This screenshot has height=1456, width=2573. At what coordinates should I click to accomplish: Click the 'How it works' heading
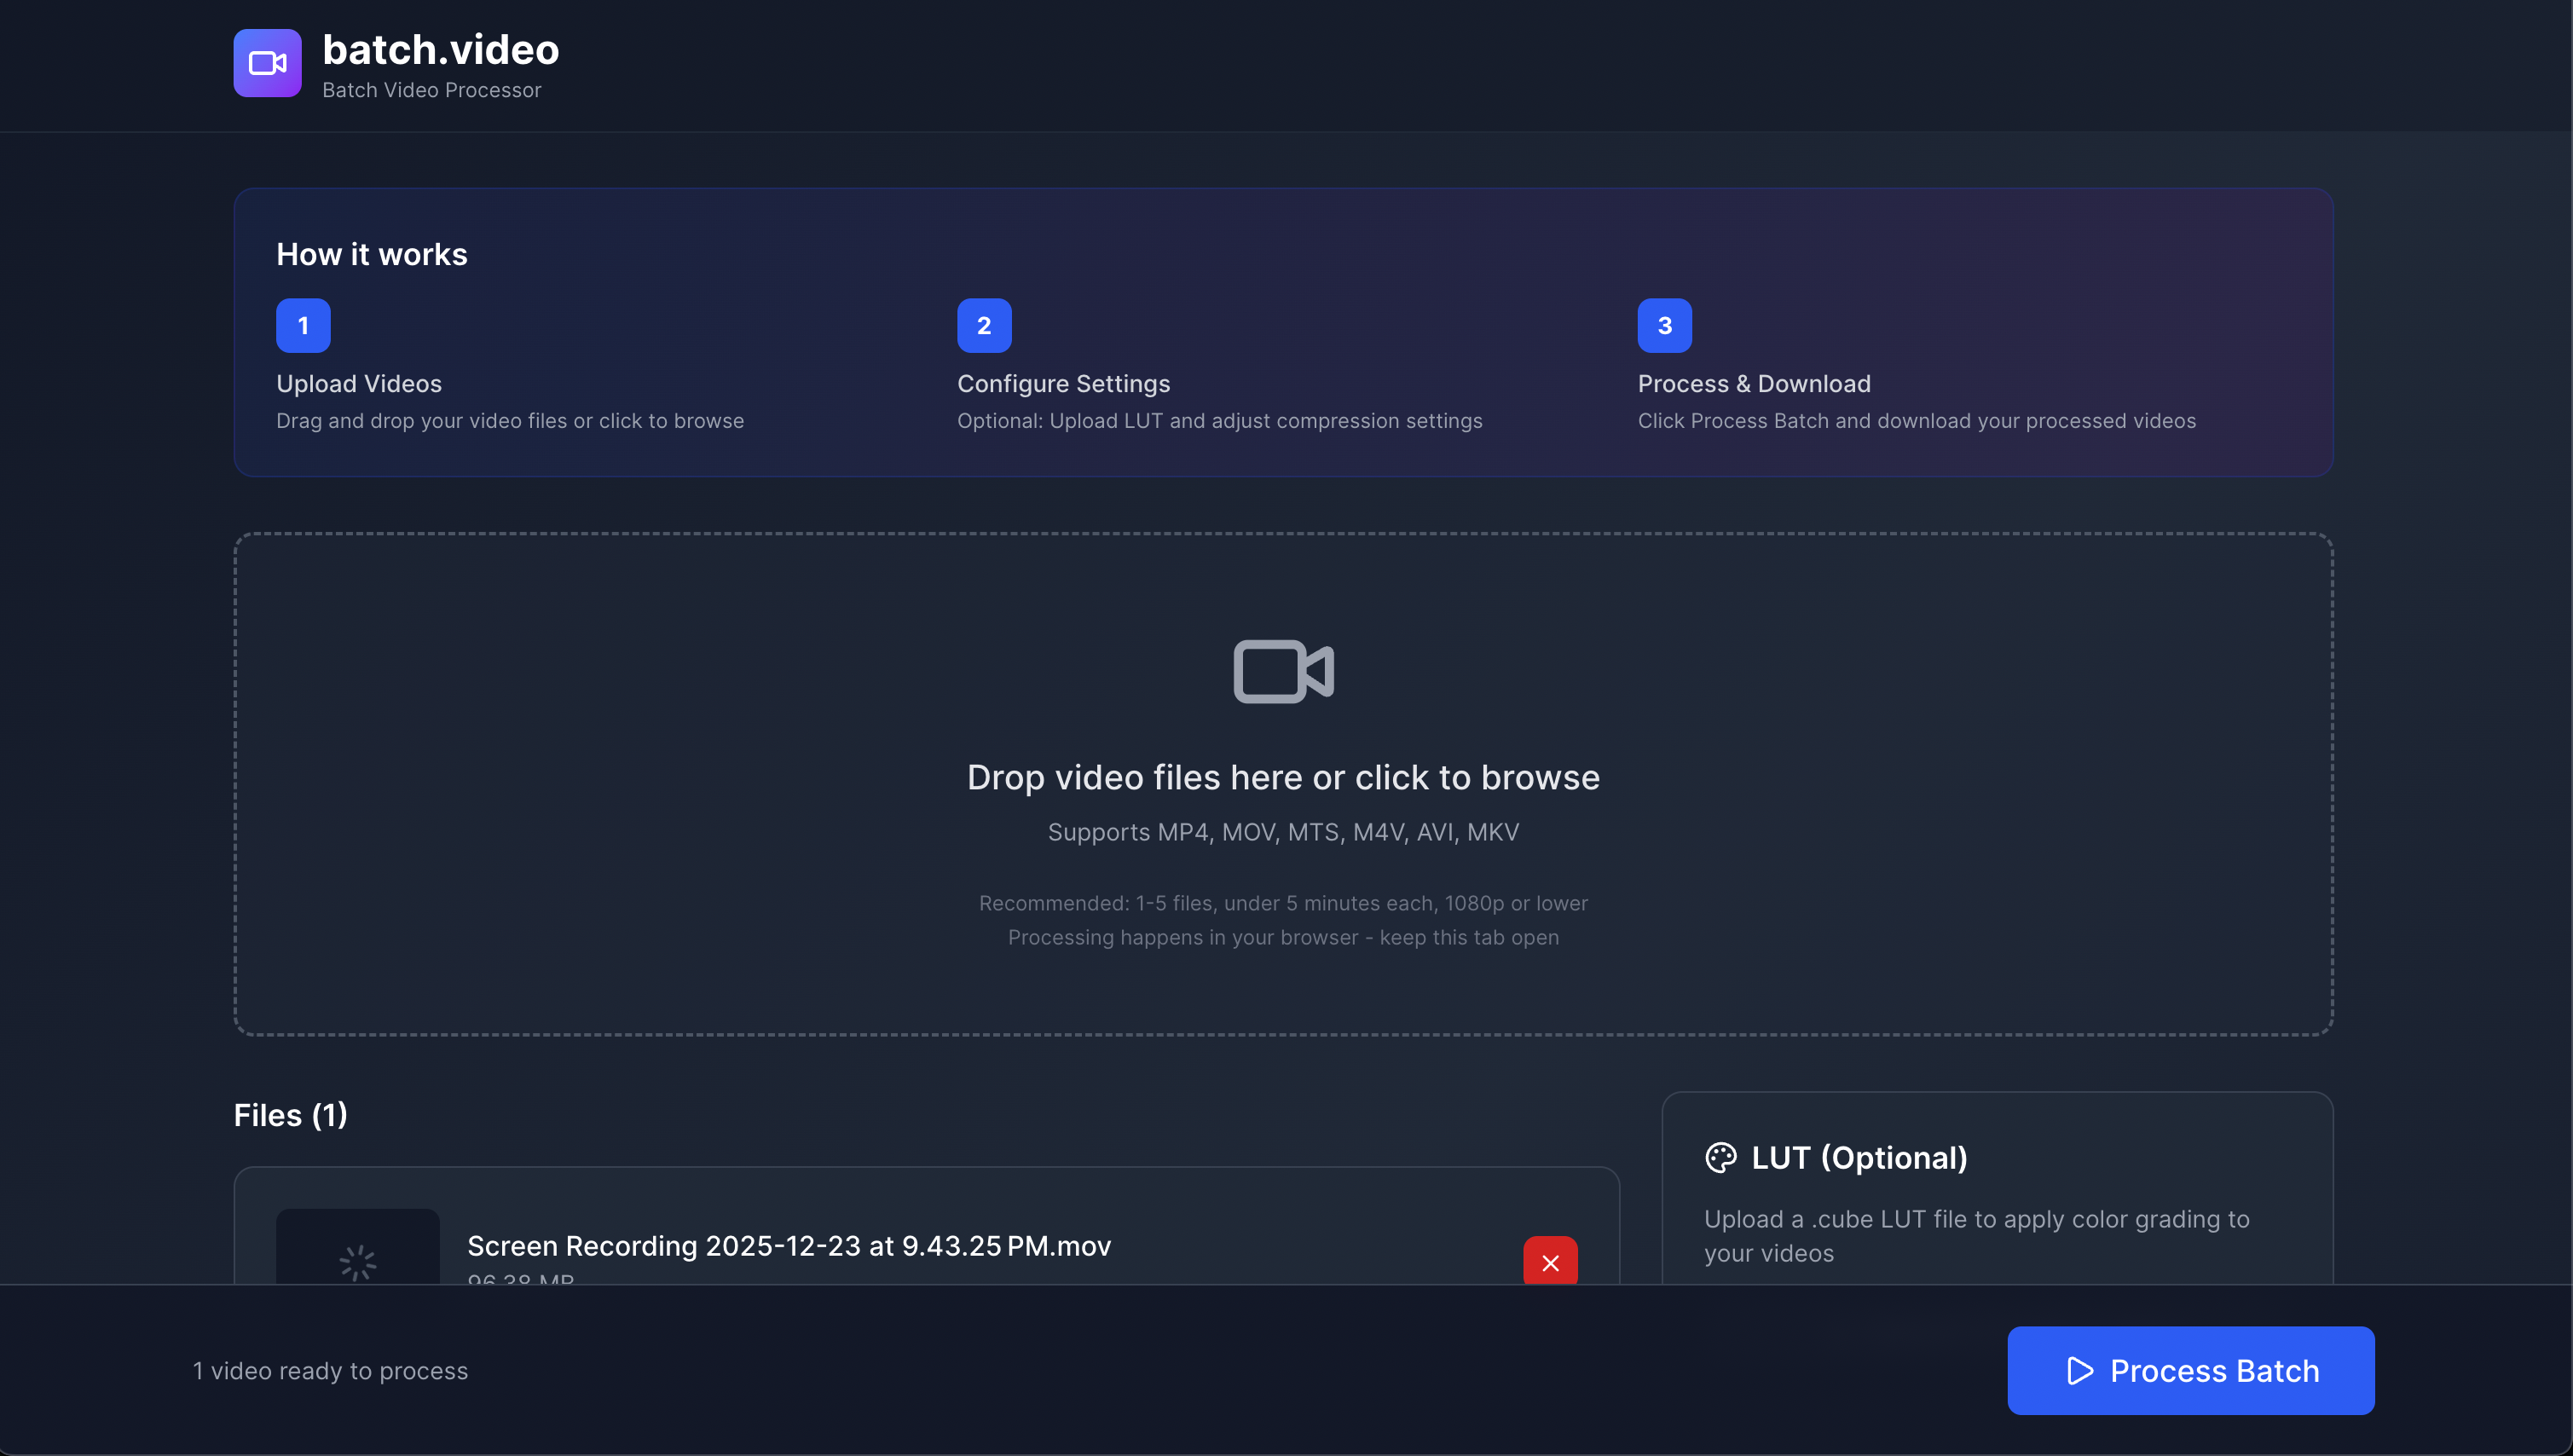tap(372, 254)
